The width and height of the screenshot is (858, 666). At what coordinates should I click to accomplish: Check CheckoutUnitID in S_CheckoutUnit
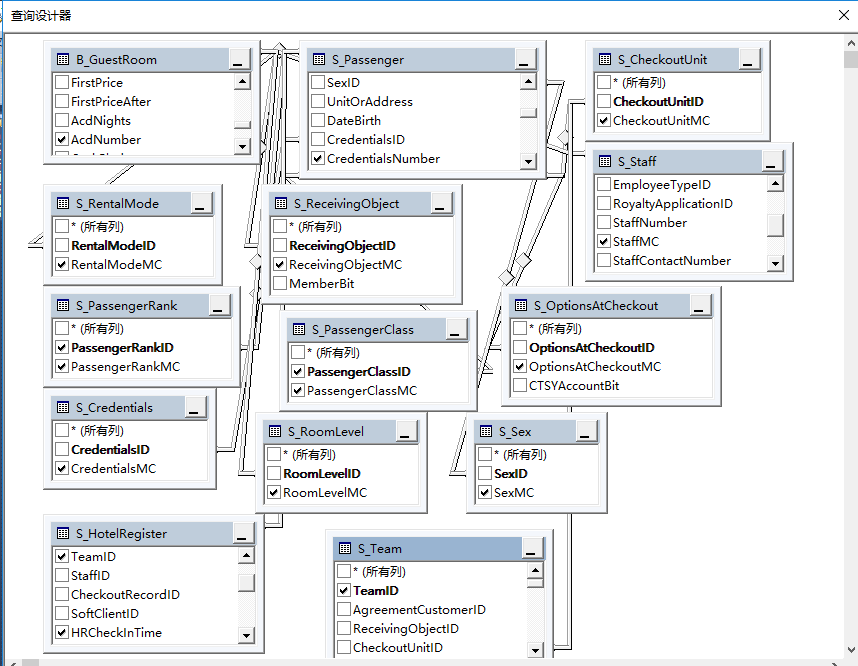coord(604,101)
